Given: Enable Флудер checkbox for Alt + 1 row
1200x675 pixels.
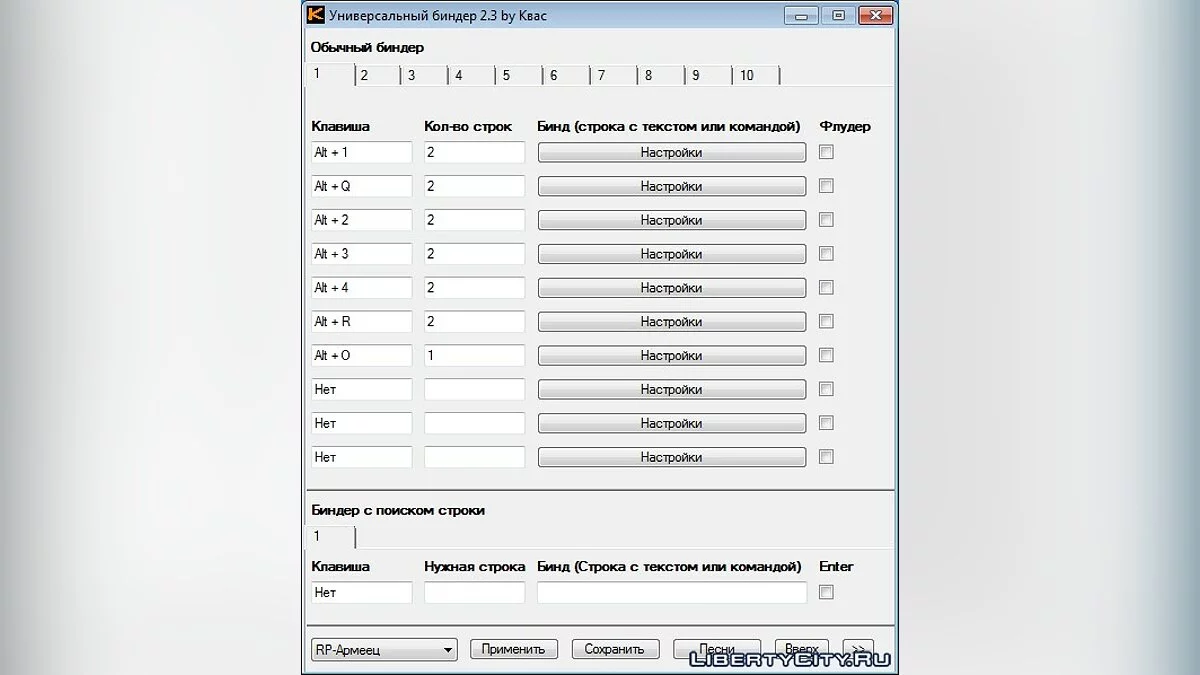Looking at the screenshot, I should pyautogui.click(x=826, y=152).
